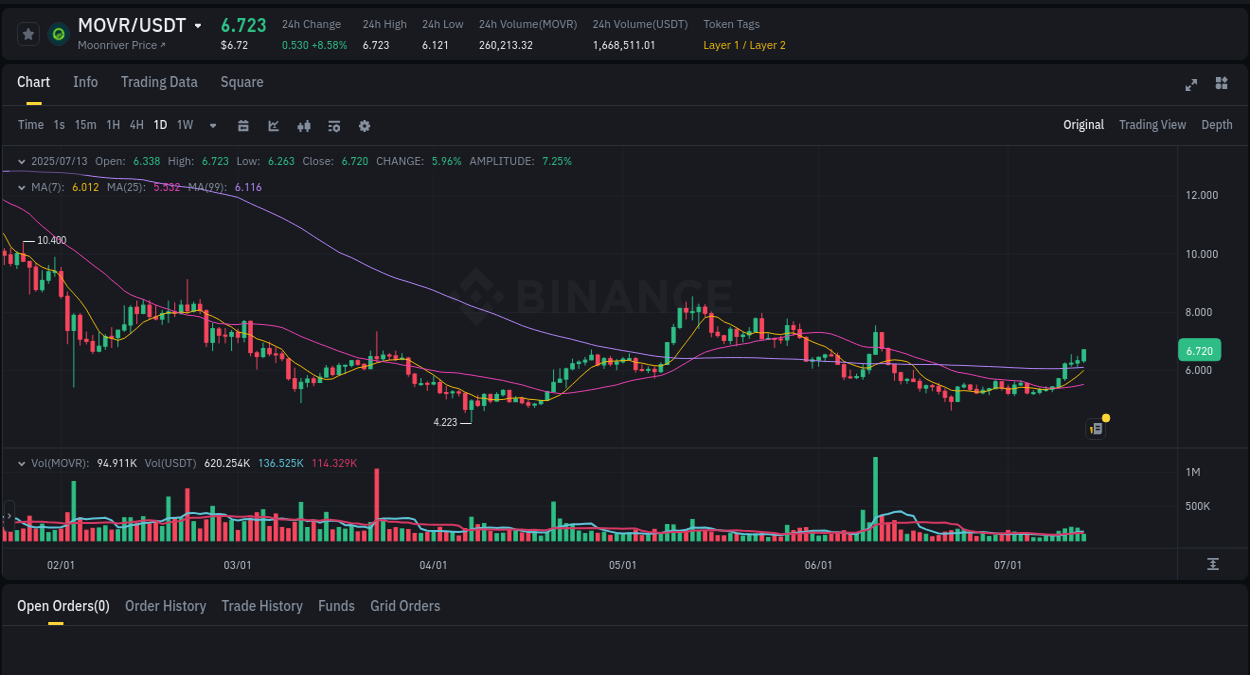Image resolution: width=1250 pixels, height=675 pixels.
Task: Click the yellow MA(7) value label
Action: pyautogui.click(x=86, y=187)
